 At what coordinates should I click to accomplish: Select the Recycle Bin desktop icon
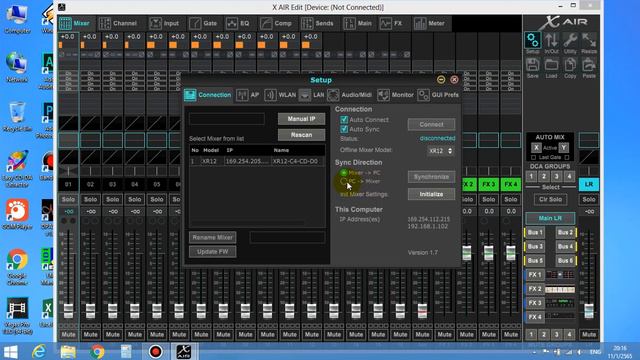pos(17,117)
